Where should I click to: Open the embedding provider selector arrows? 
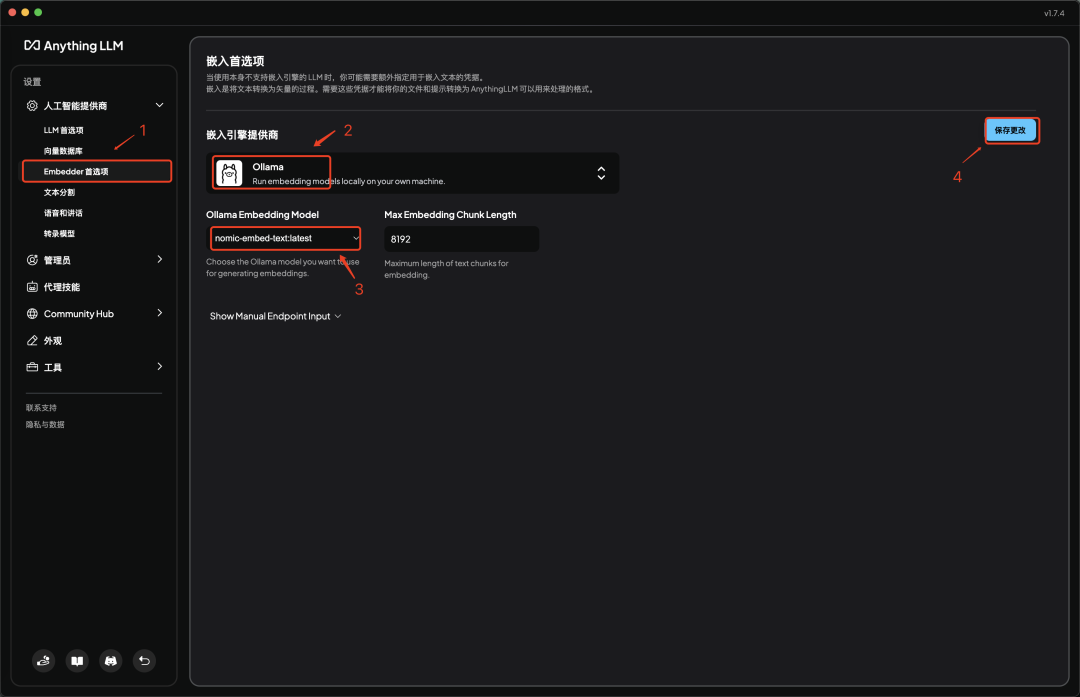tap(601, 173)
